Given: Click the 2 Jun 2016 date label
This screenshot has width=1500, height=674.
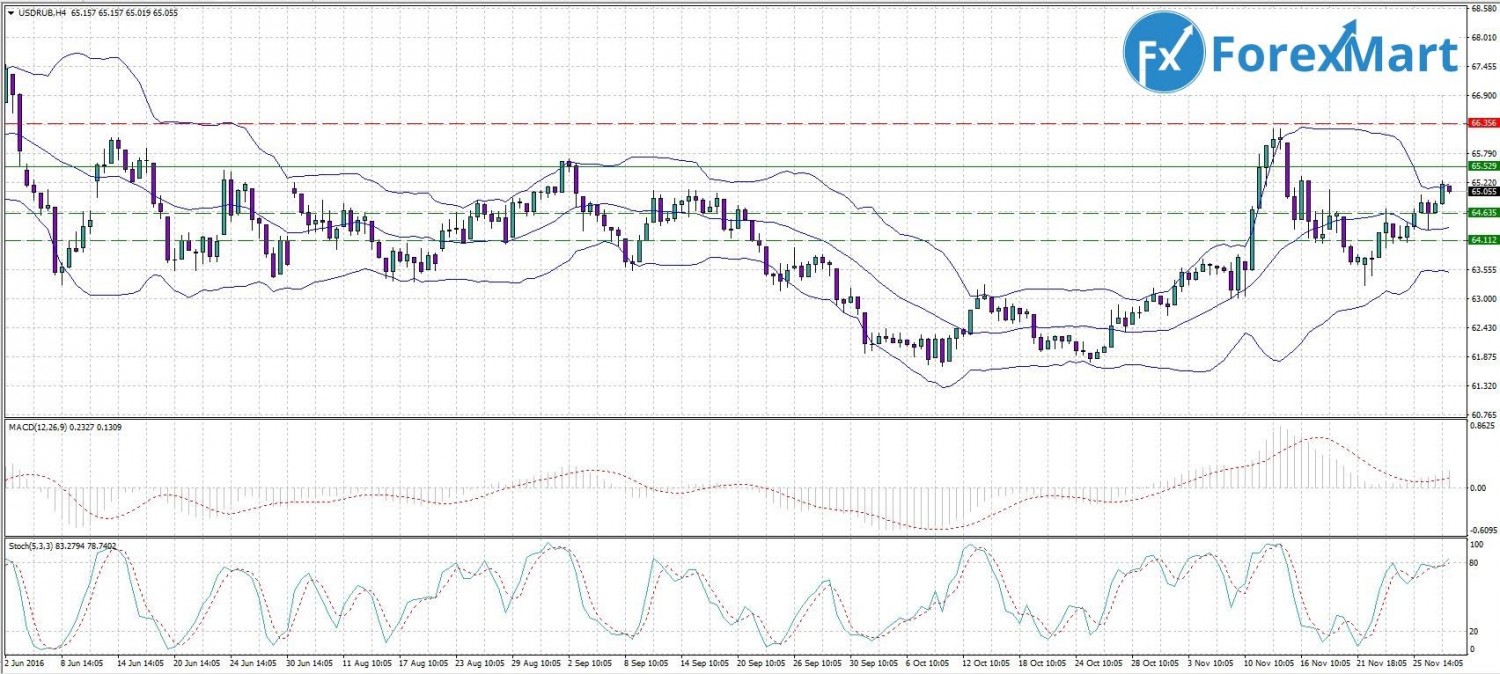Looking at the screenshot, I should click(25, 662).
